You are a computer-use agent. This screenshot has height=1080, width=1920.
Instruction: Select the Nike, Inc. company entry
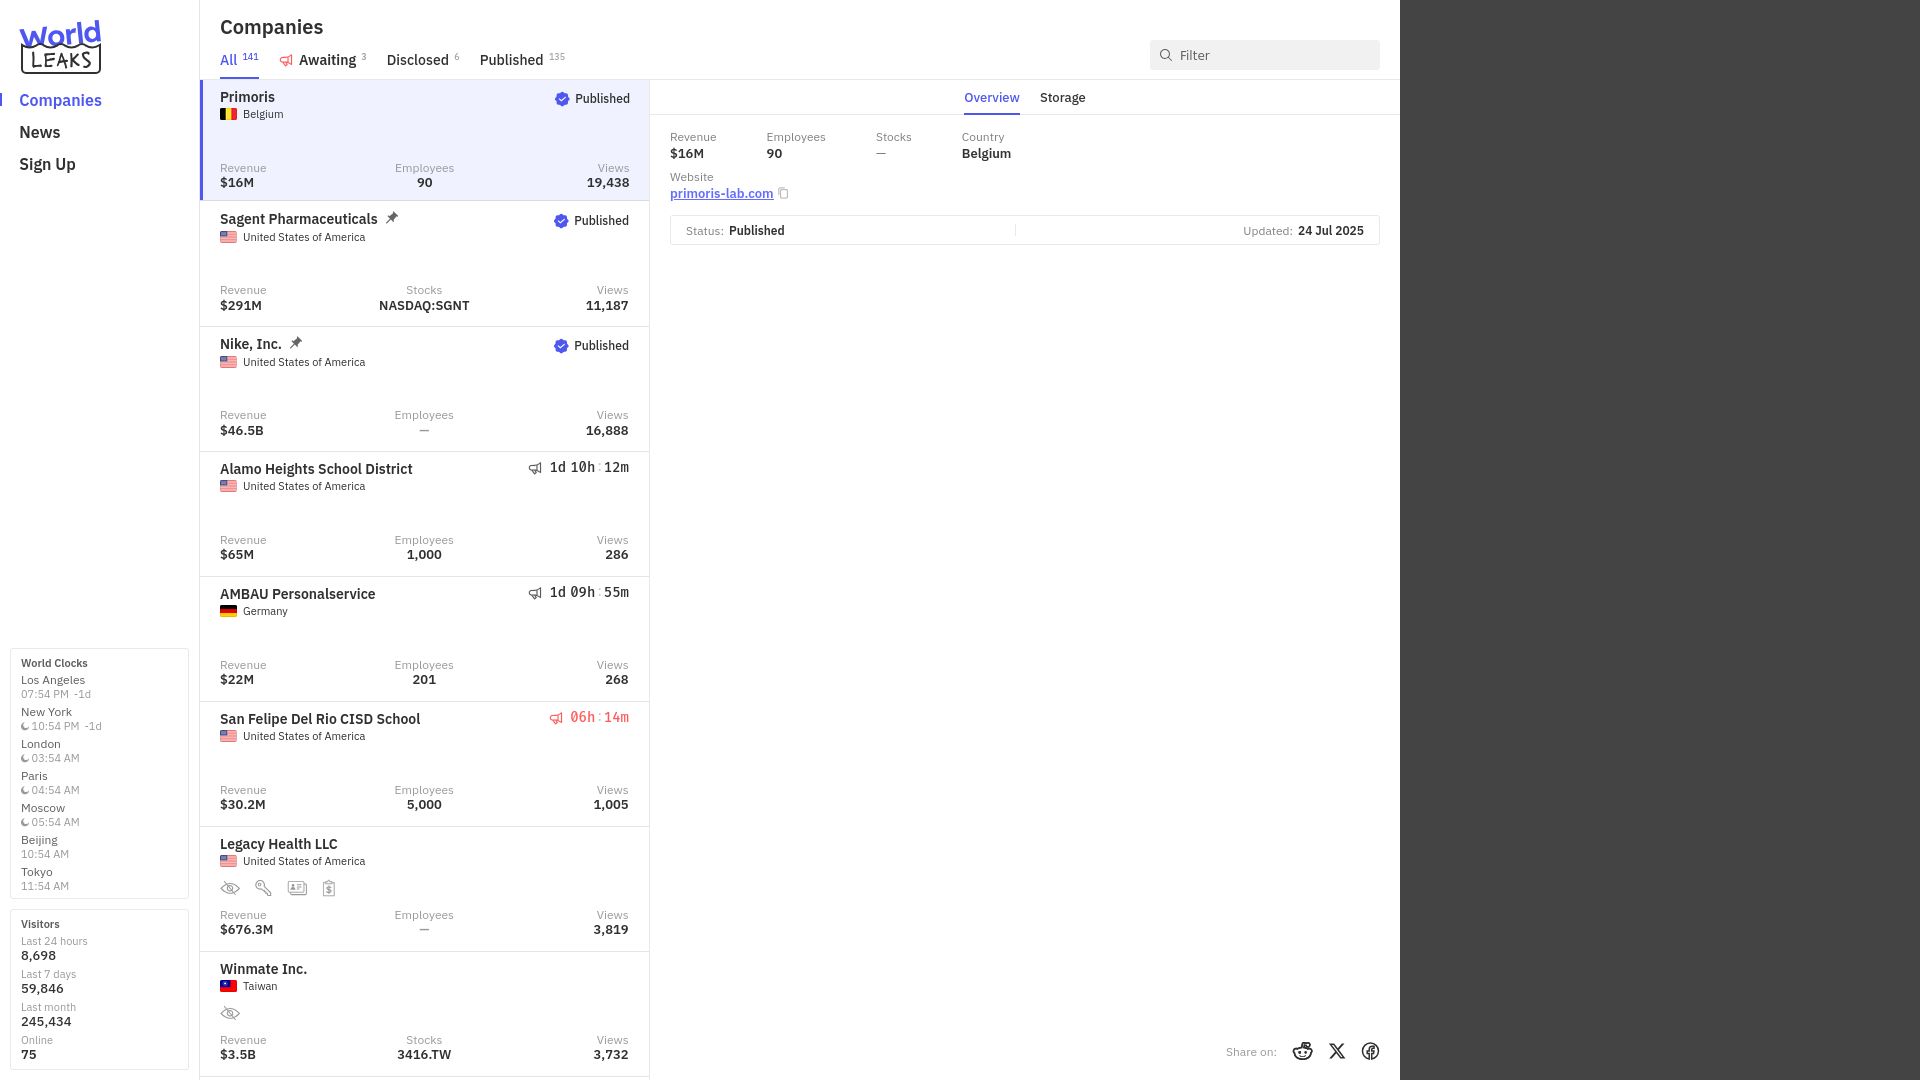tap(424, 389)
